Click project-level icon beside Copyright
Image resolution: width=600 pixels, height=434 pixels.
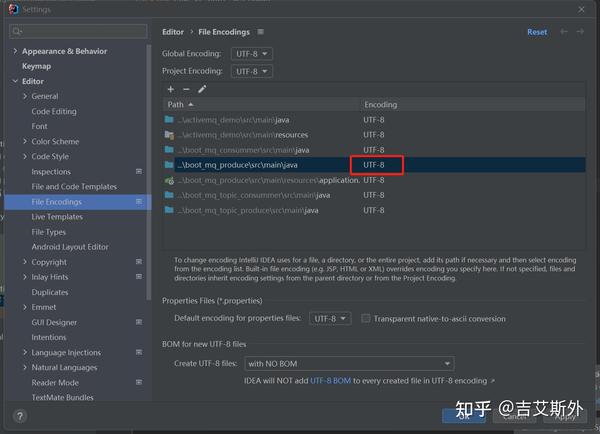139,262
